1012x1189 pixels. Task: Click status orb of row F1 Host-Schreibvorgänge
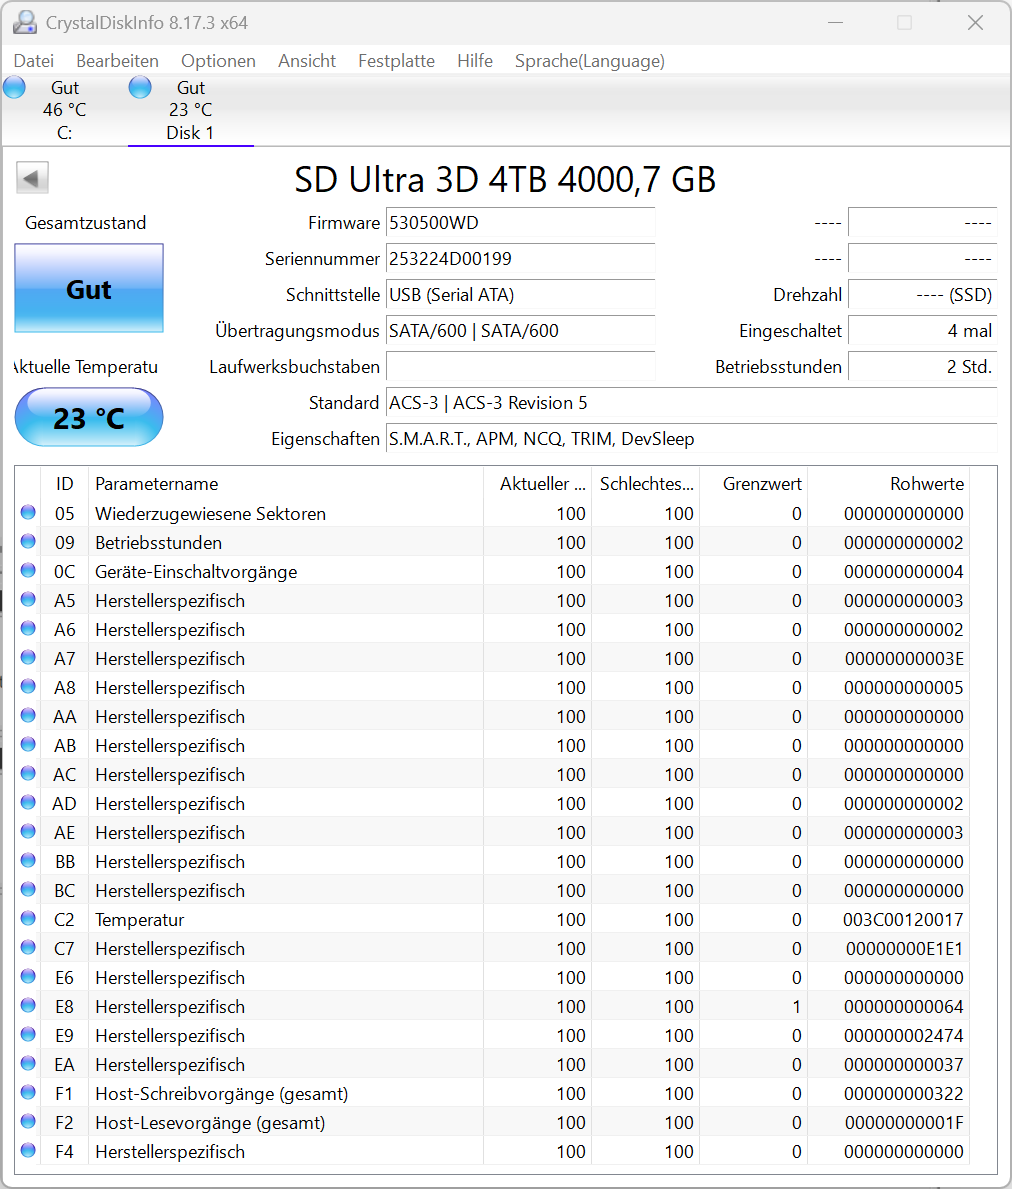[28, 1093]
